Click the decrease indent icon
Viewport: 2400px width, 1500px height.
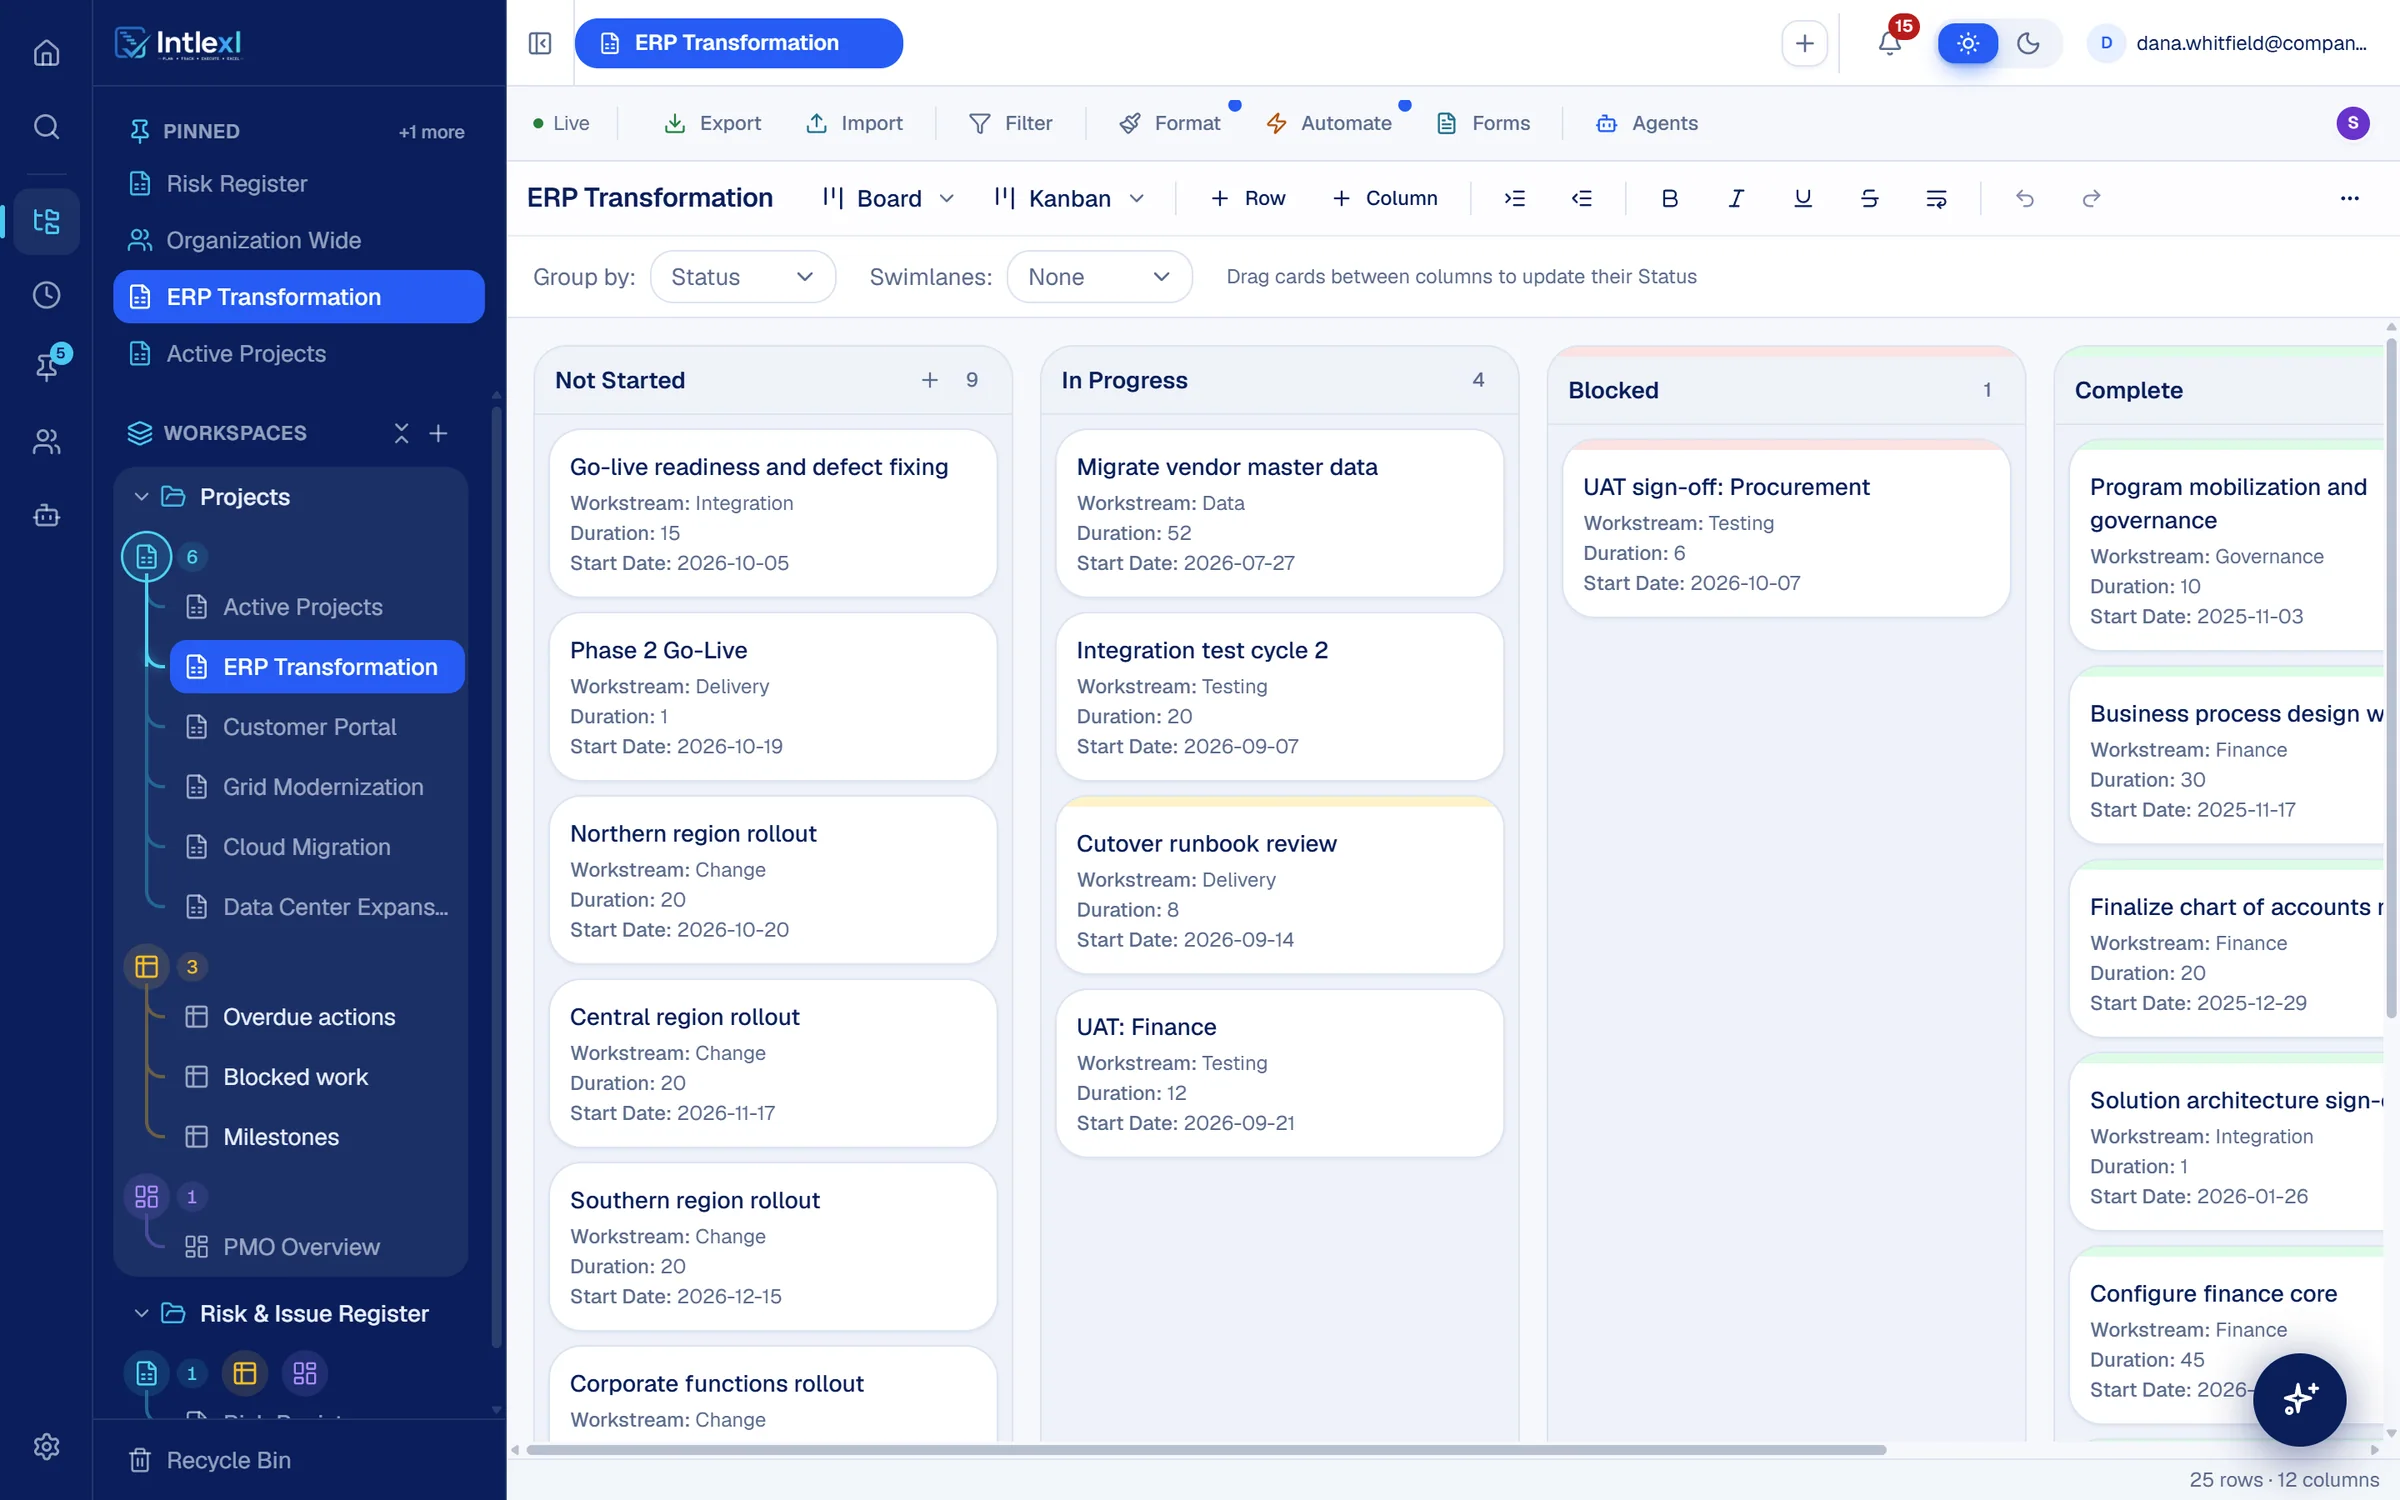click(1581, 198)
